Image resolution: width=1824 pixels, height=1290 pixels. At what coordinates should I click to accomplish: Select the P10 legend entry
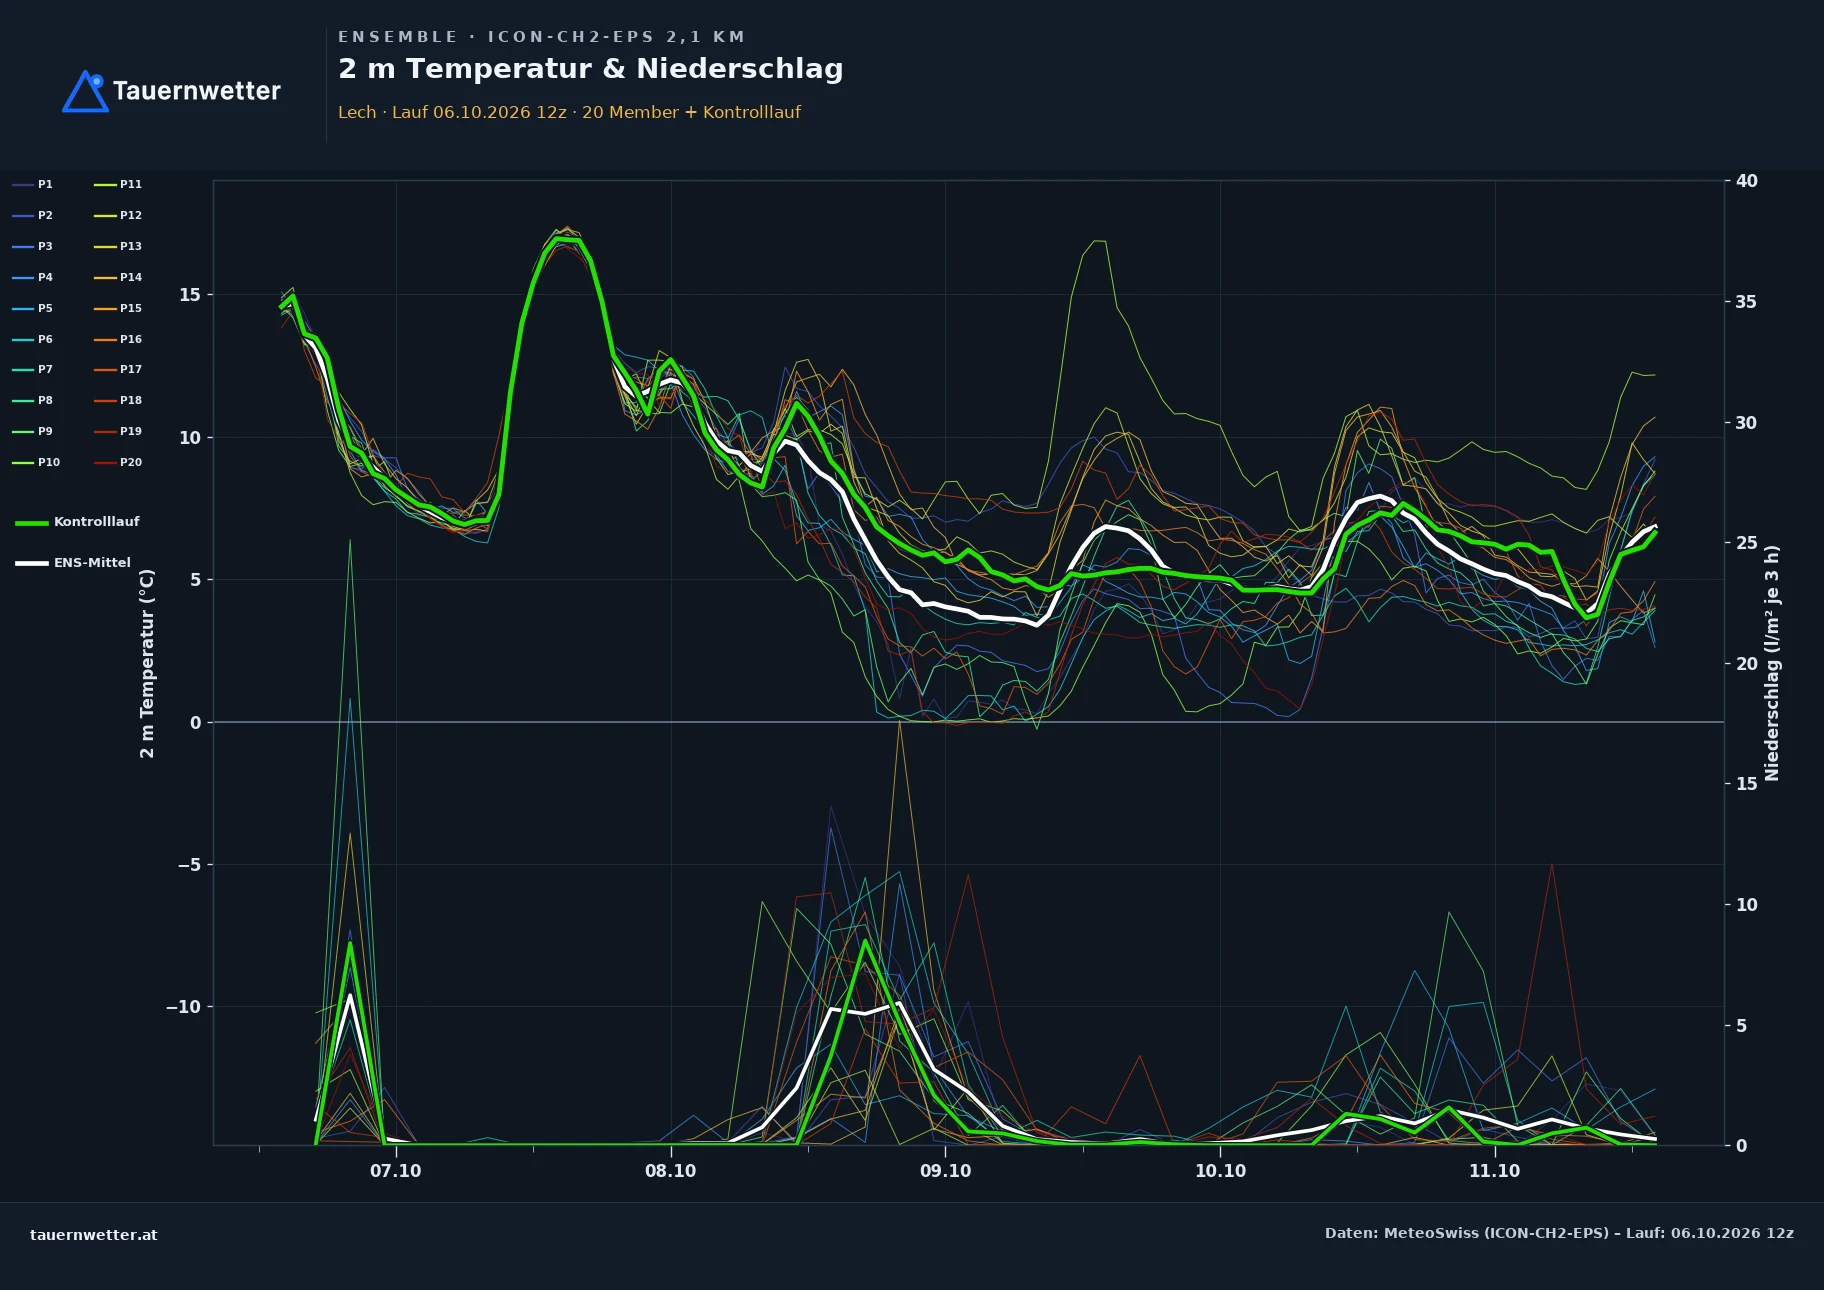36,463
